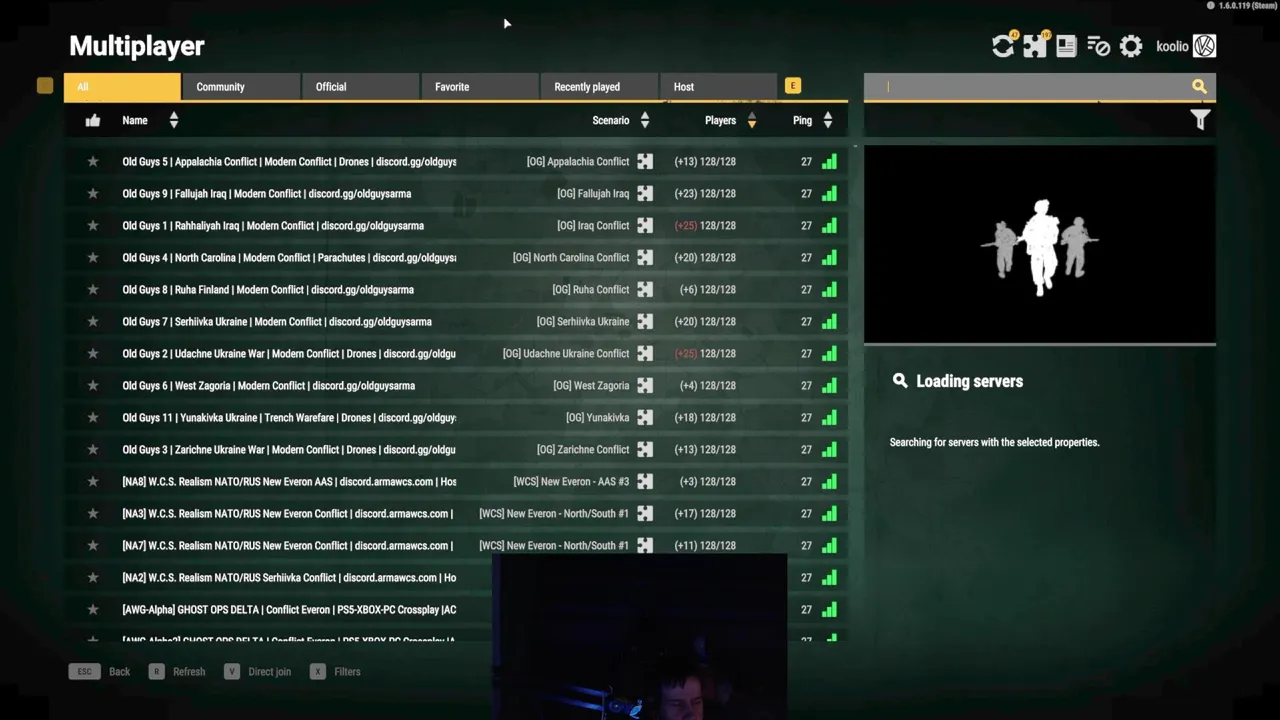Switch to the Community tab

tap(241, 87)
